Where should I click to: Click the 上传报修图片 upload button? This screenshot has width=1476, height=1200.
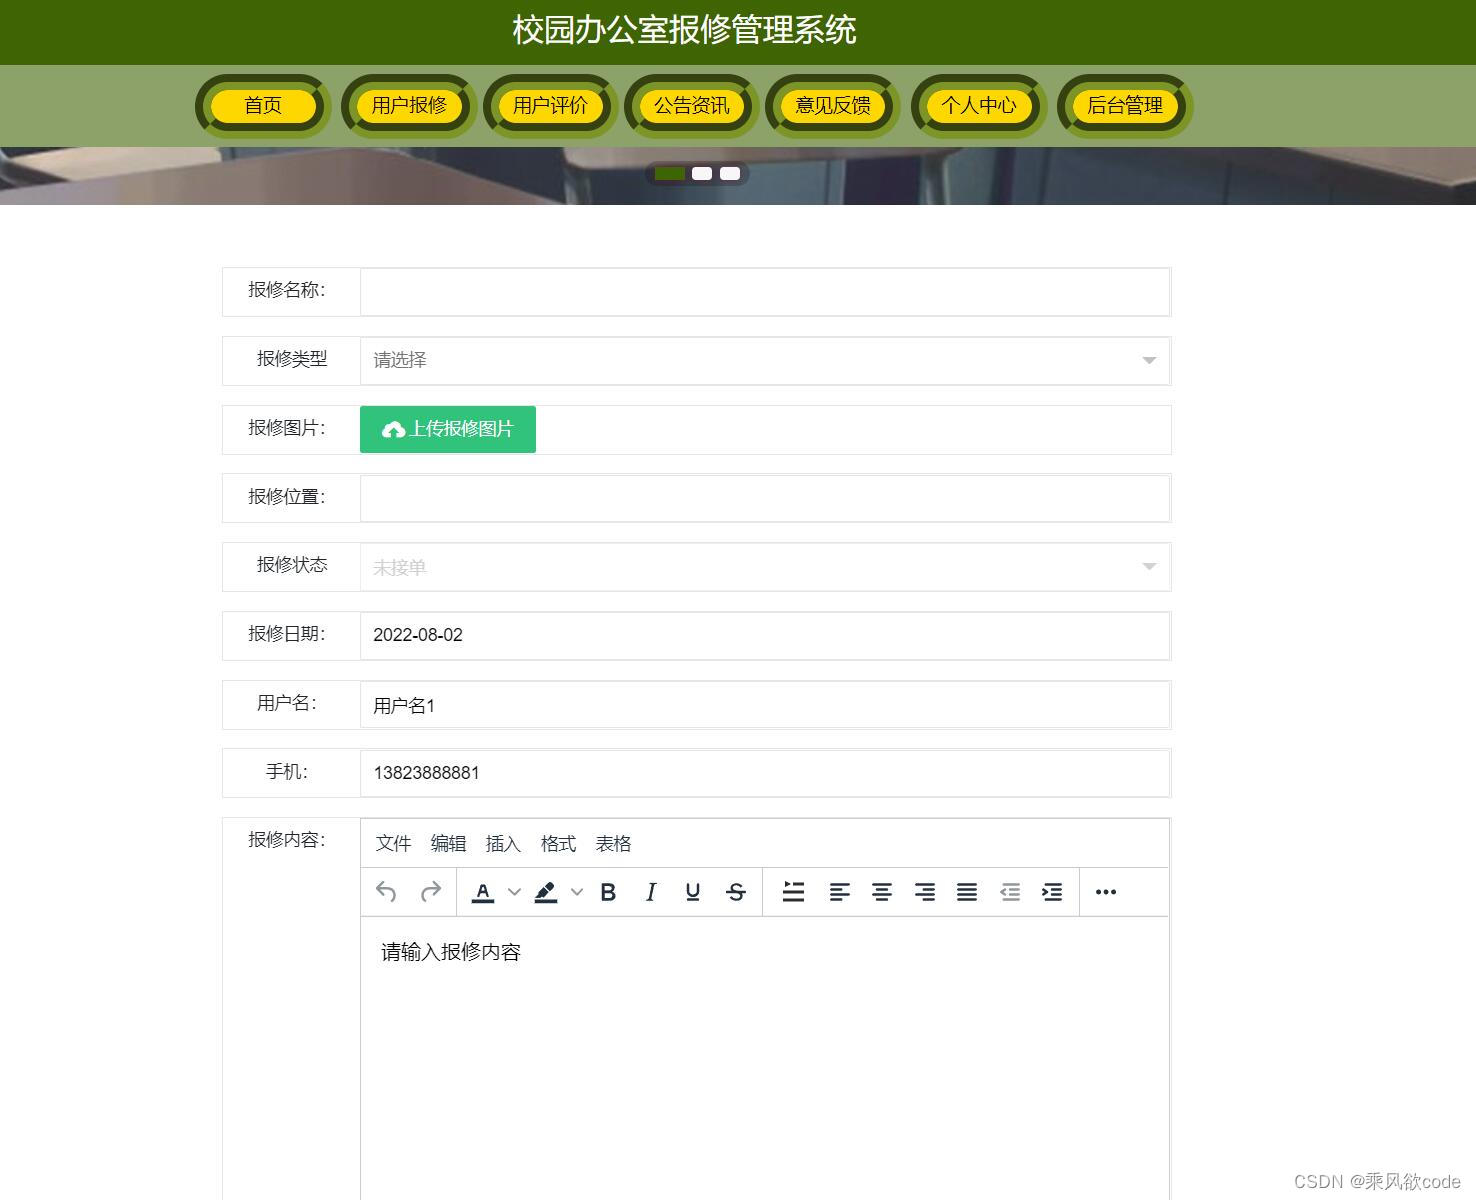[447, 429]
